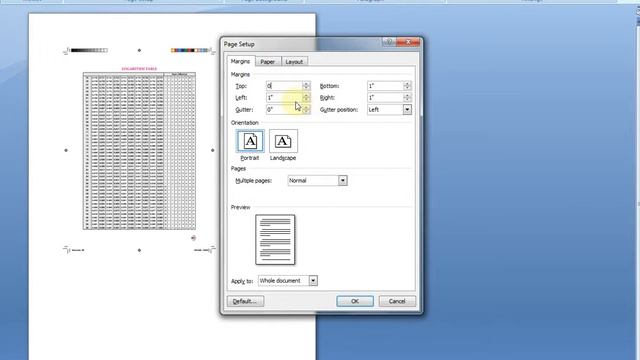The height and width of the screenshot is (360, 640).
Task: Click the Top margin input field
Action: pos(284,86)
